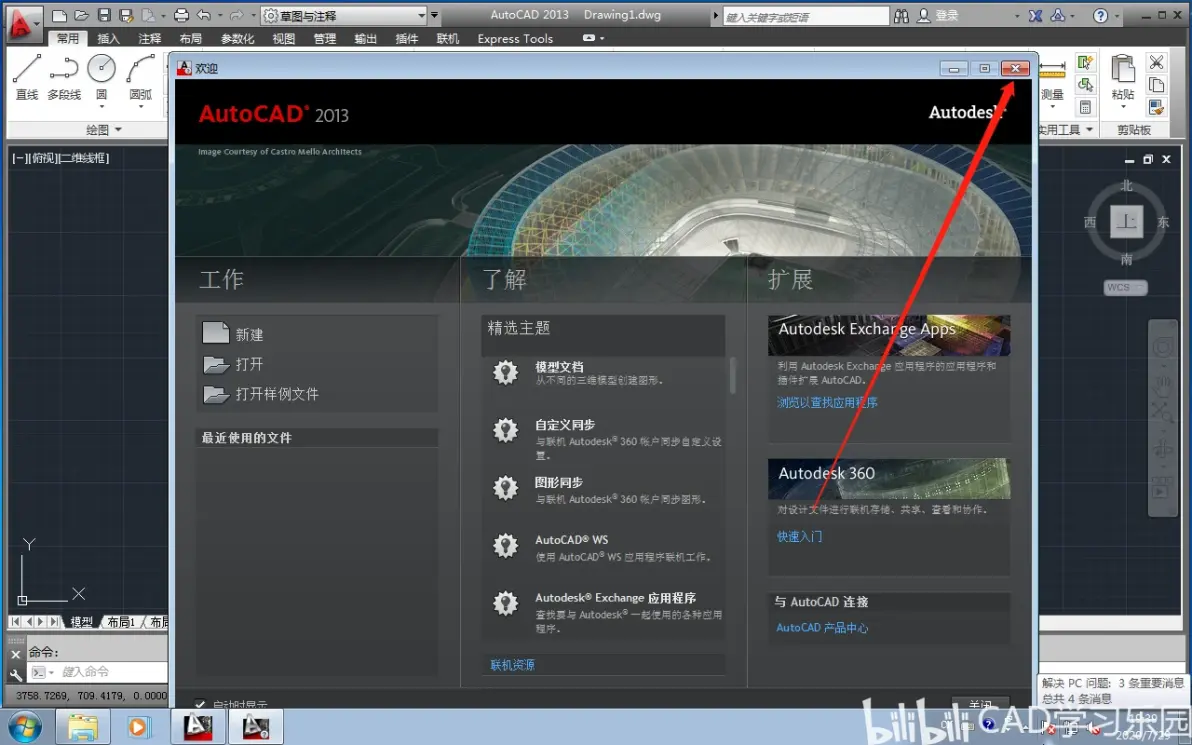Click the 精选主题 list scrollbar
This screenshot has width=1192, height=745.
[732, 375]
